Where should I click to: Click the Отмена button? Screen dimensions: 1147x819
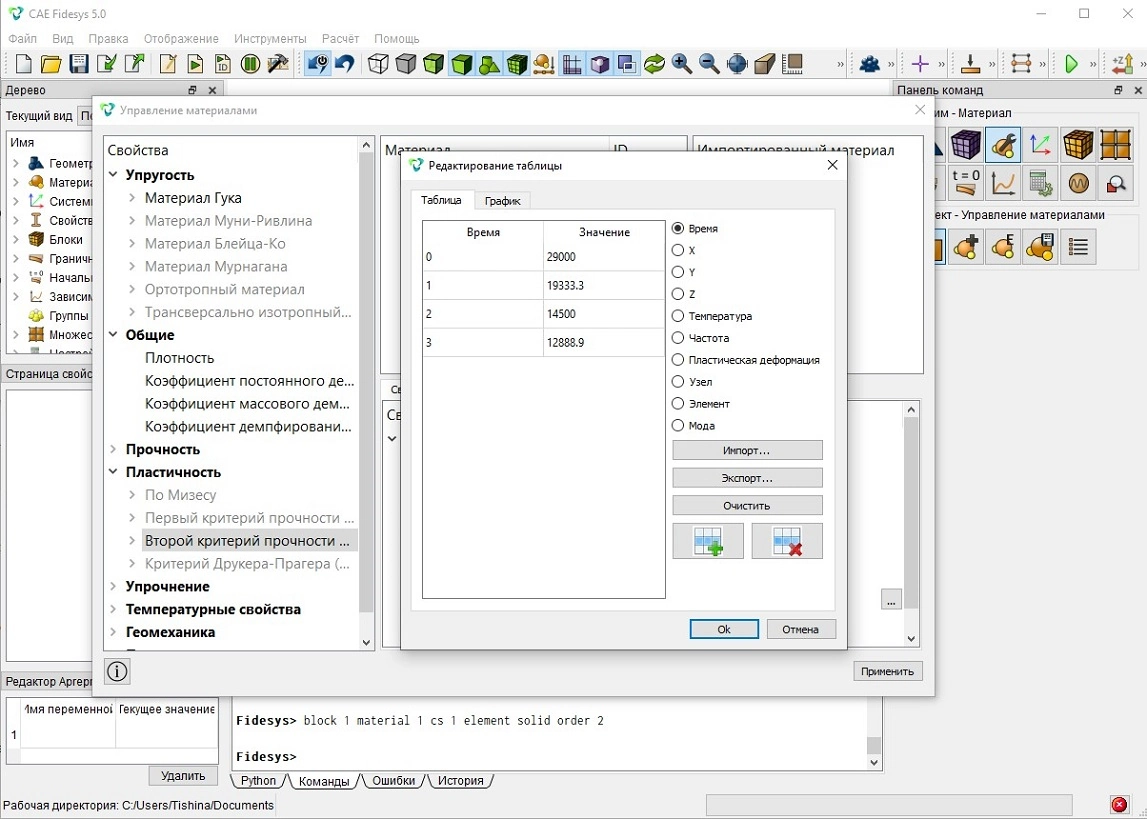tap(800, 629)
